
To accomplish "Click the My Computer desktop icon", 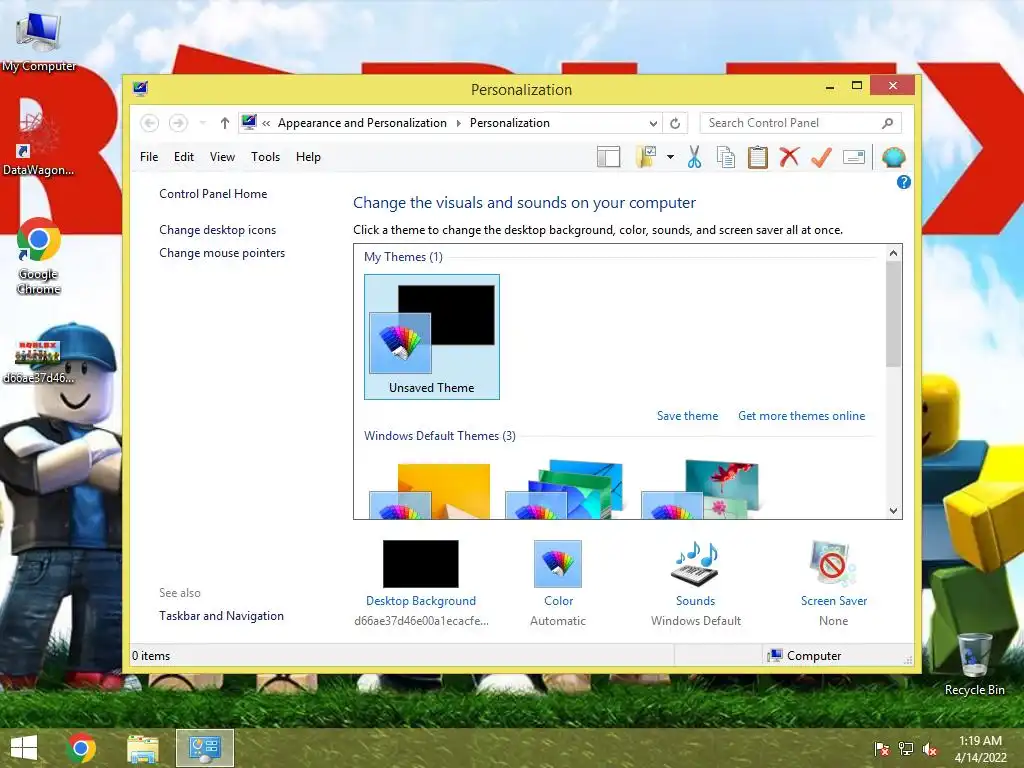I will pyautogui.click(x=39, y=42).
